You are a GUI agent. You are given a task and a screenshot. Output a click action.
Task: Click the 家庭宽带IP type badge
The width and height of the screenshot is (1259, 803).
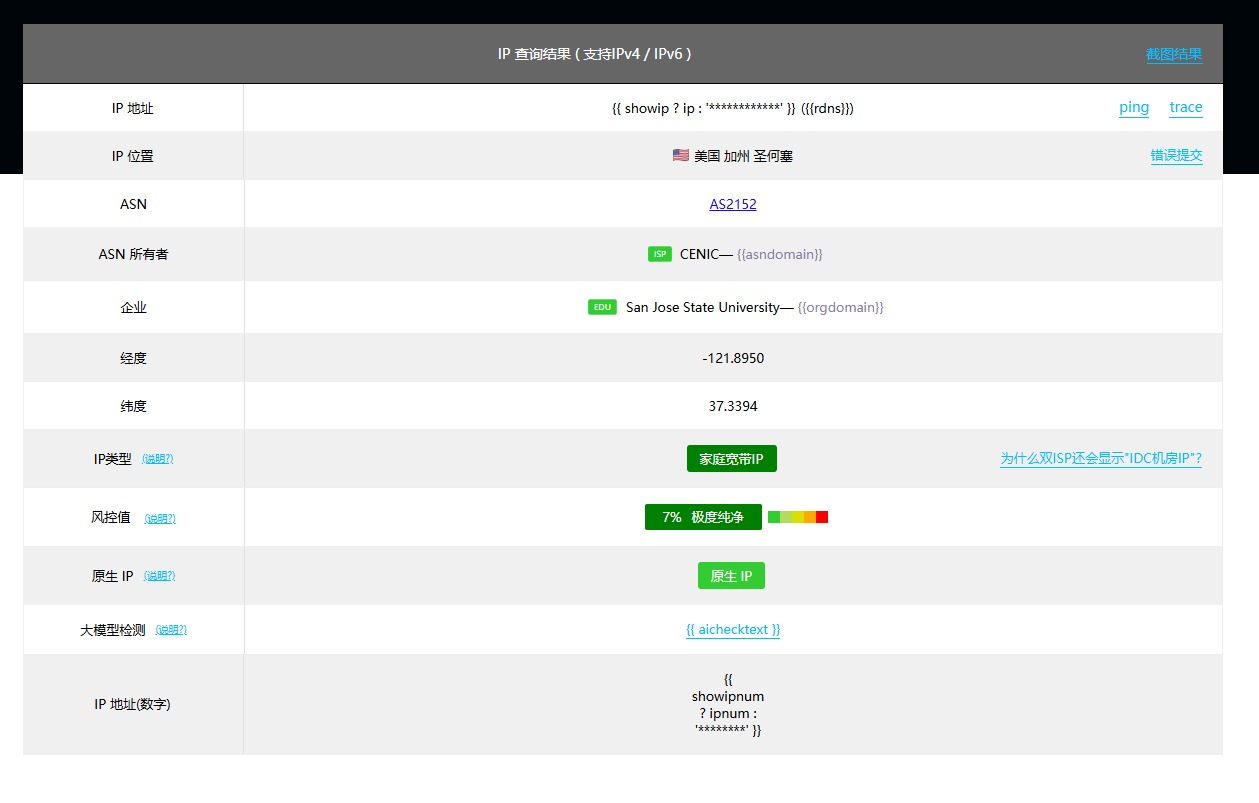pos(731,459)
